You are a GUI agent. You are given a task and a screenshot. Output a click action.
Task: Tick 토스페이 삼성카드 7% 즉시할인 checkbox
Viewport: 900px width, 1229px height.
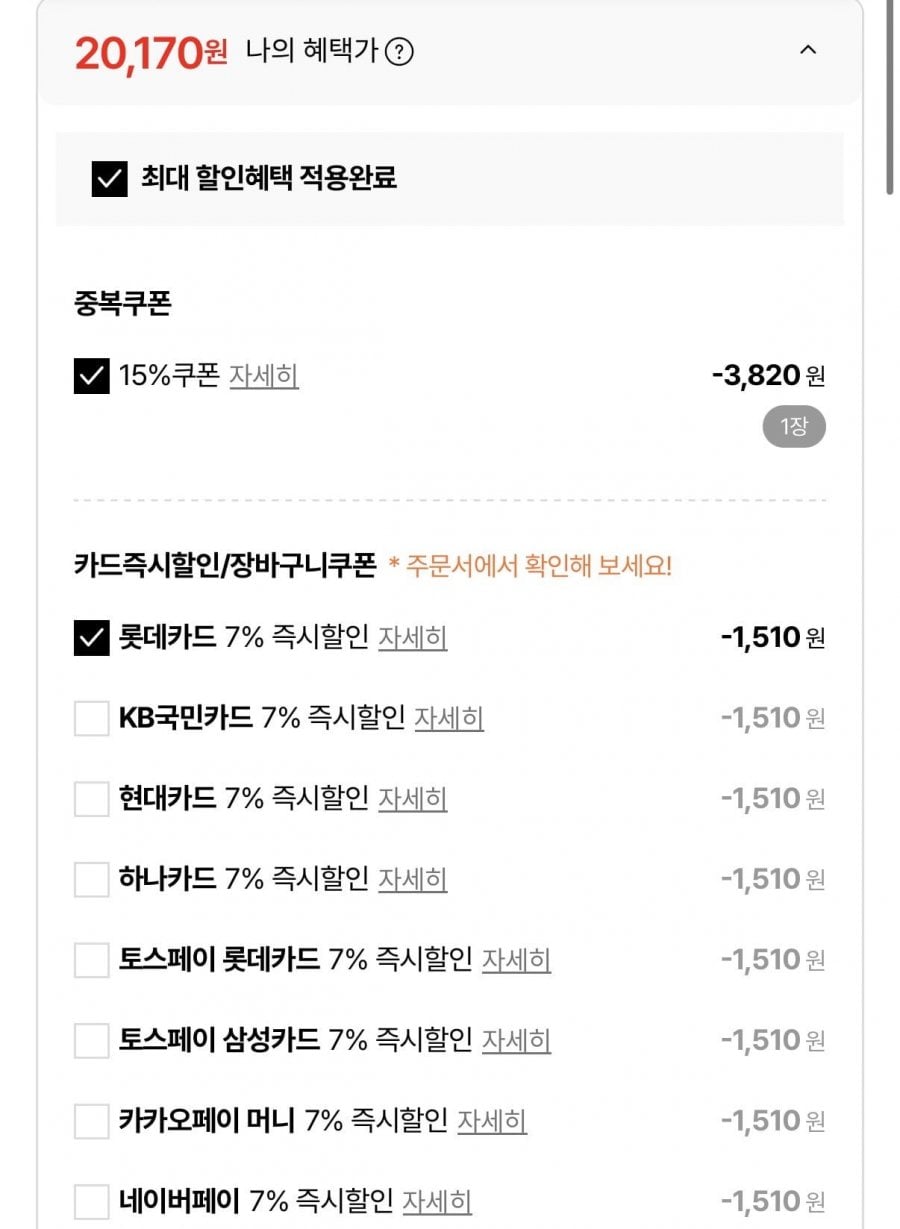91,1040
